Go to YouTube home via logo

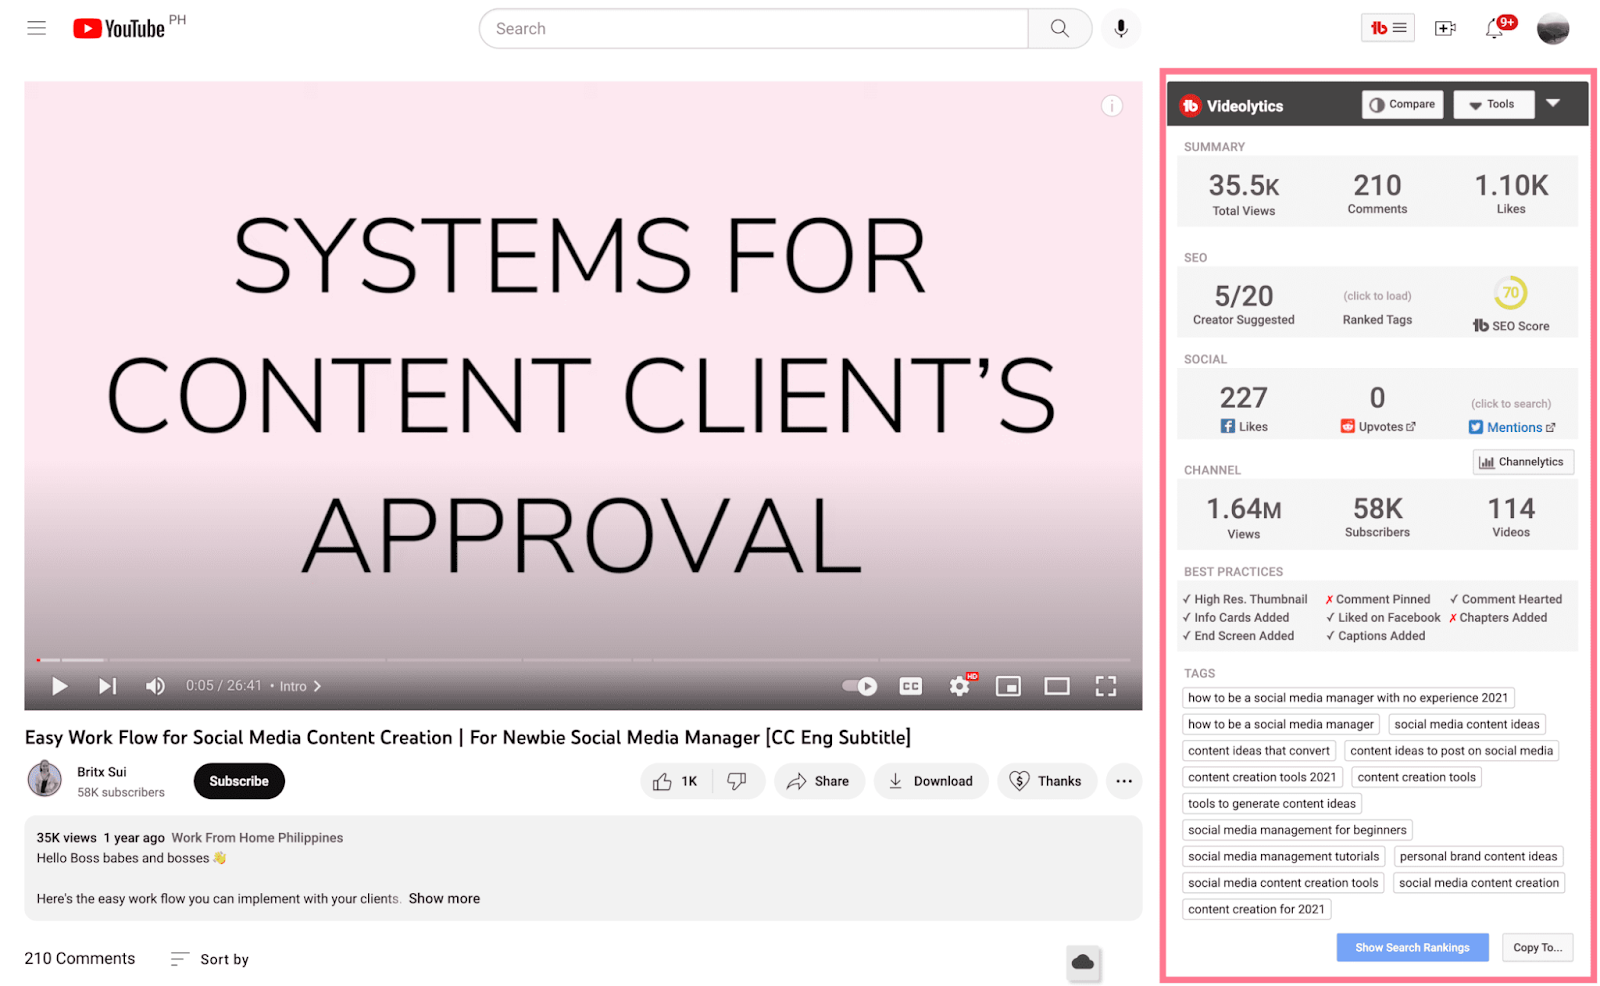coord(119,28)
